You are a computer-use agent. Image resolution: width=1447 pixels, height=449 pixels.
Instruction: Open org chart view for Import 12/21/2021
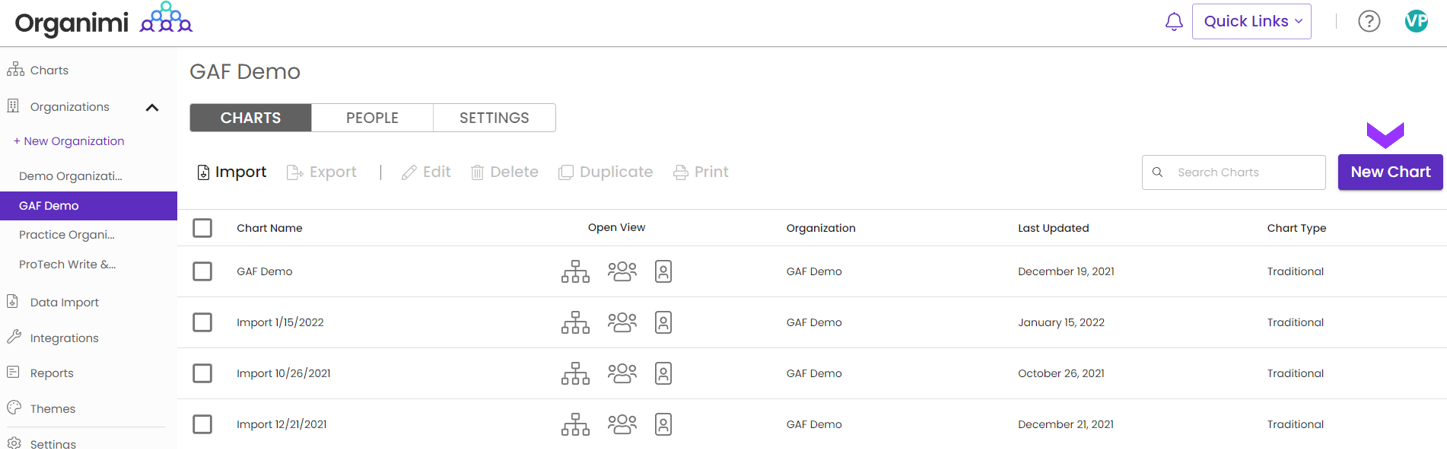(575, 424)
